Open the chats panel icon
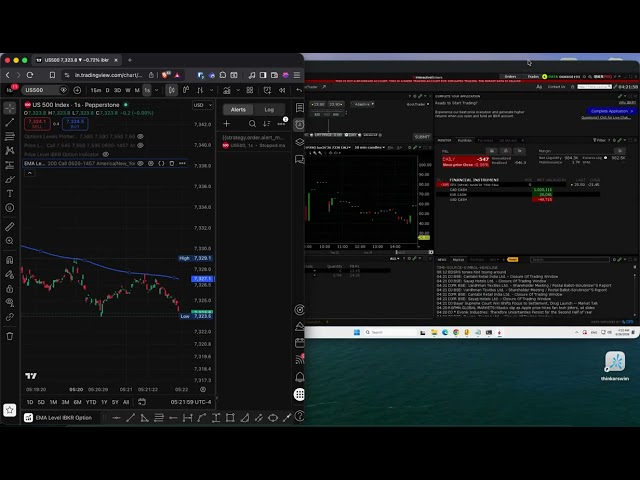Viewport: 640px width, 480px height. (x=300, y=159)
